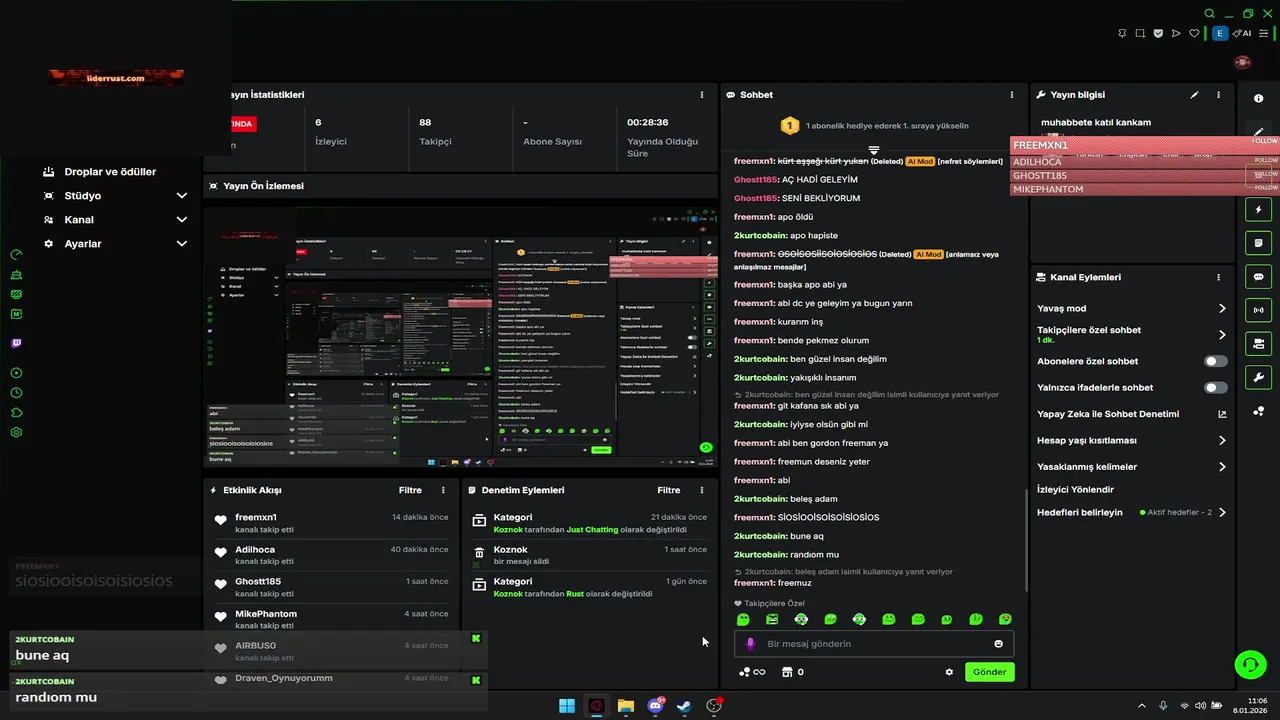Viewport: 1280px width, 720px height.
Task: Open Adilhoca in Etkinlik Akışı list
Action: (x=255, y=549)
